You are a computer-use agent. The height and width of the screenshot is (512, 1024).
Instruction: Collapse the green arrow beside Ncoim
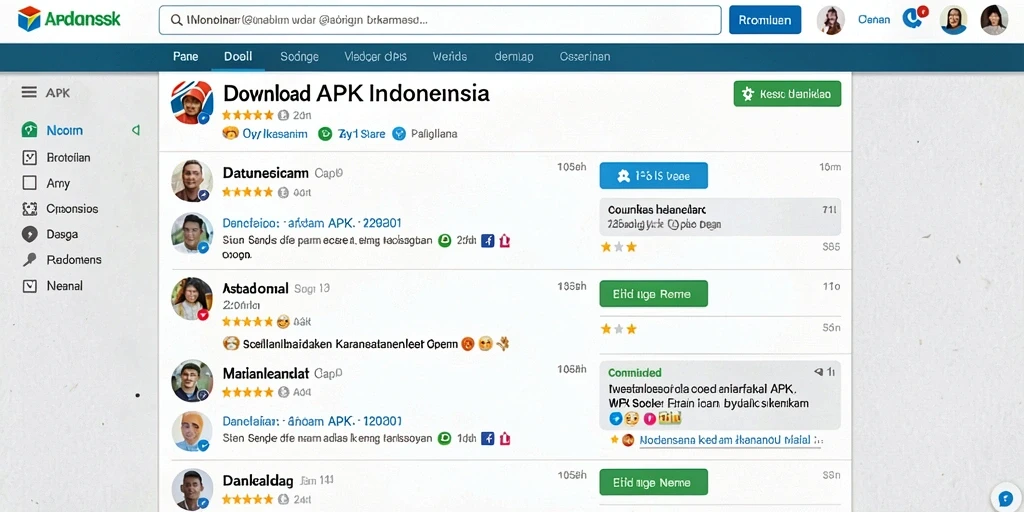tap(135, 130)
